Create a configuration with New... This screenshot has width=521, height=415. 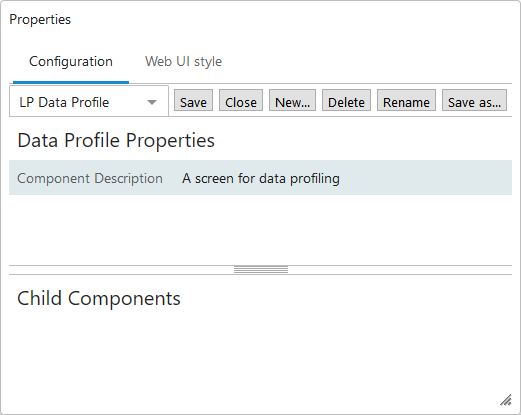tap(292, 100)
